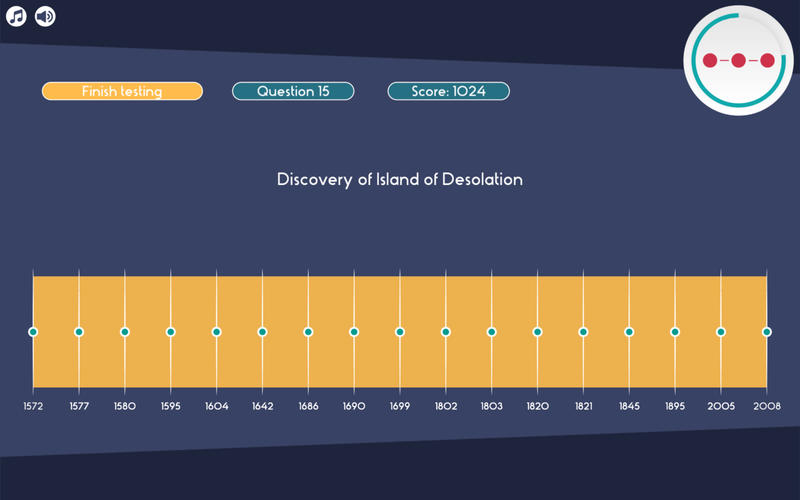
Task: Select the 1802 timeline marker dot
Action: tap(446, 332)
